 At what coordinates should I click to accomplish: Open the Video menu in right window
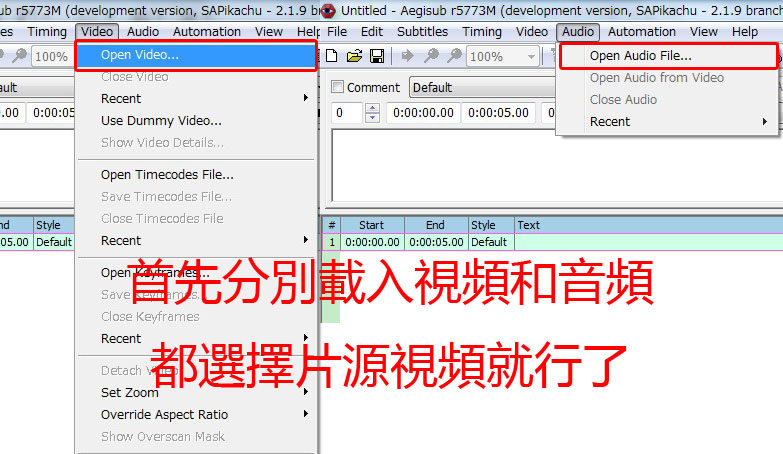click(532, 31)
